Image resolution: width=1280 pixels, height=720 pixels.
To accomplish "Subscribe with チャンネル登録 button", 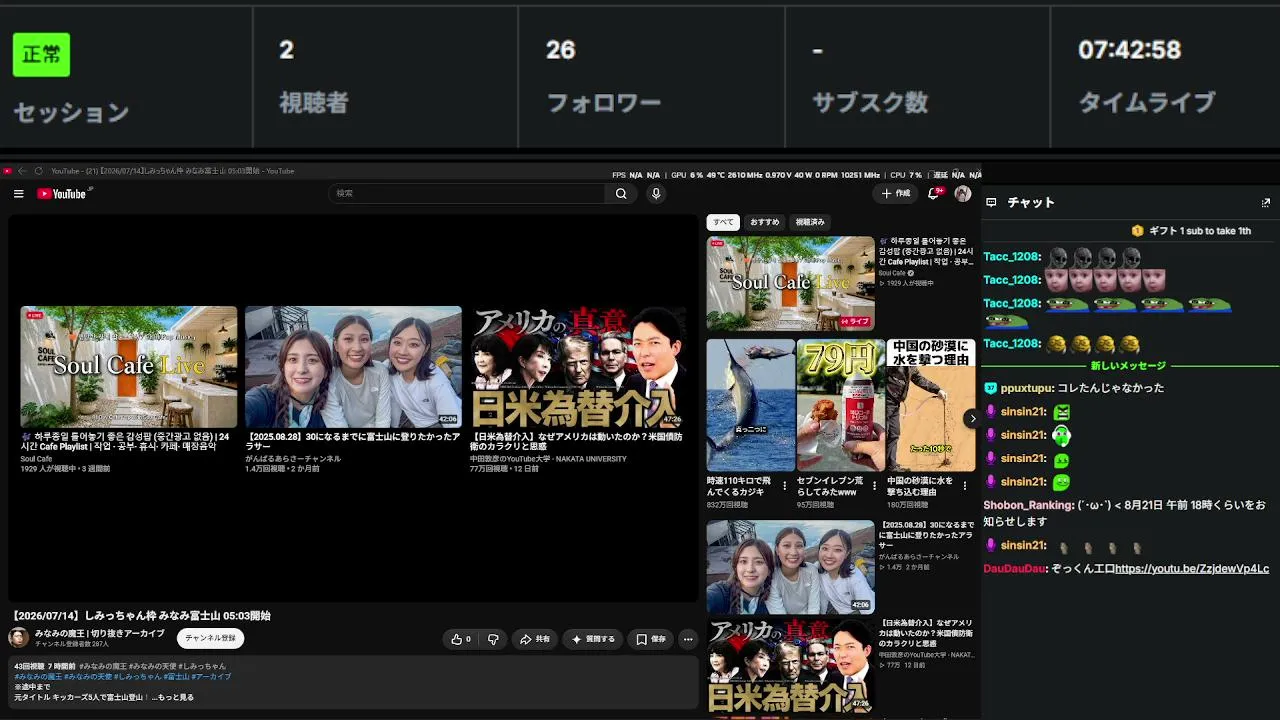I will 210,638.
